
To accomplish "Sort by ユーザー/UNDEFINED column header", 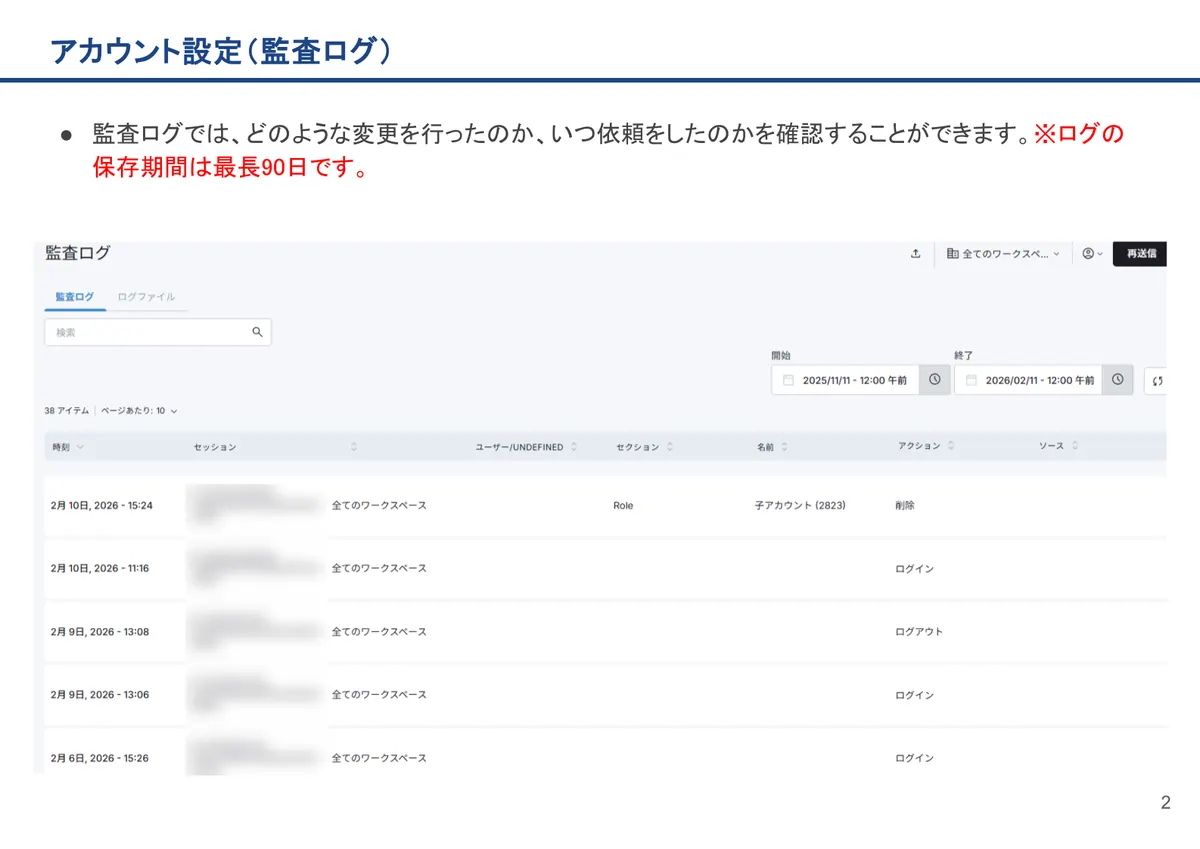I will (526, 447).
